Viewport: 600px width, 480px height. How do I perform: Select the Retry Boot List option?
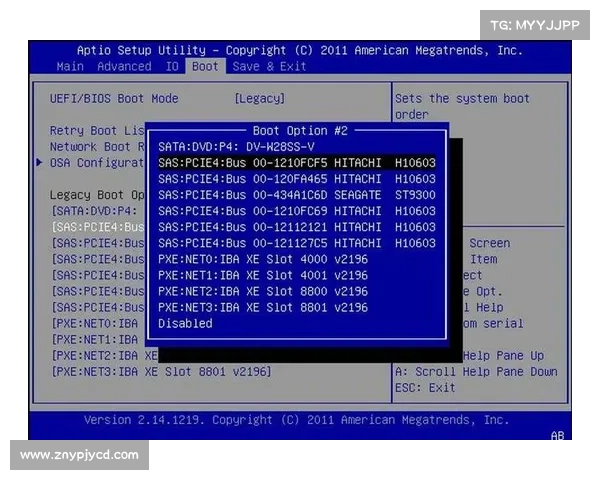pos(97,131)
